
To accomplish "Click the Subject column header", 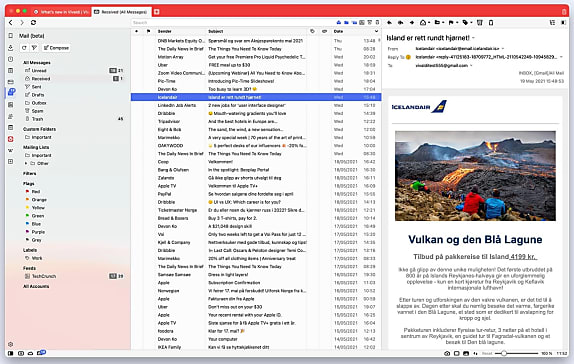I will coord(216,31).
